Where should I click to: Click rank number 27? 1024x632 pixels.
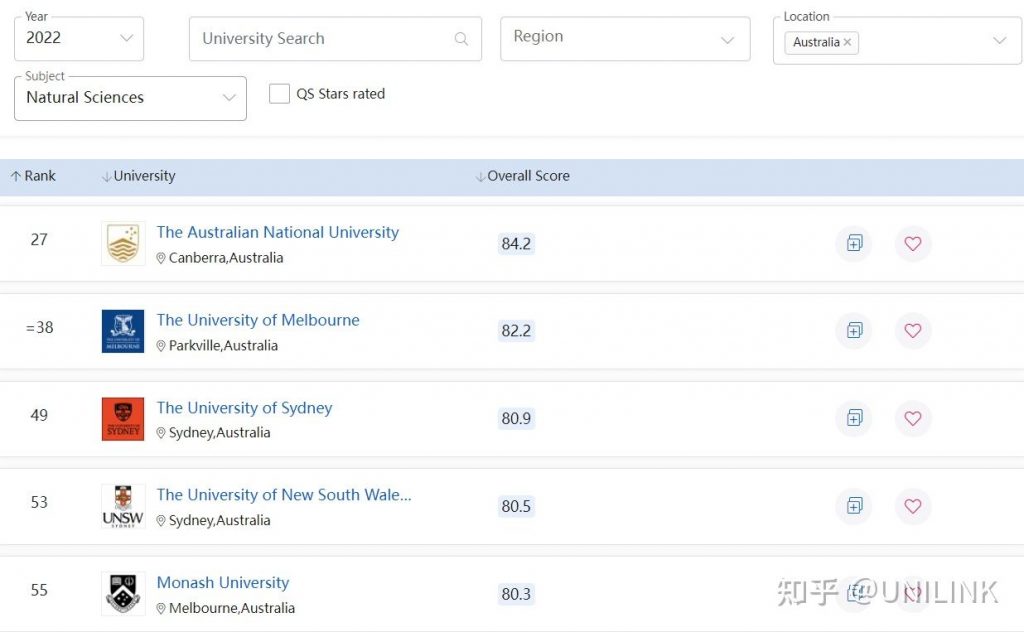39,240
